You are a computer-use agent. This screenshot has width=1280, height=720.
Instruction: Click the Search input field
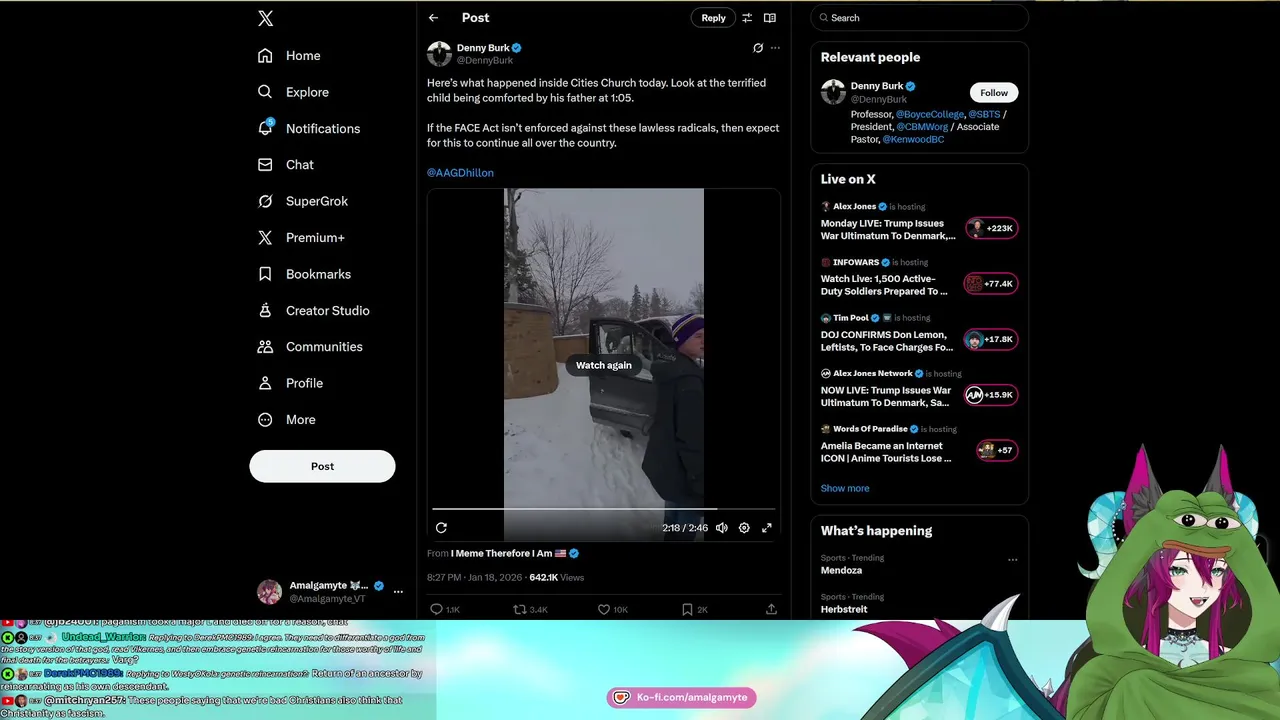(919, 18)
